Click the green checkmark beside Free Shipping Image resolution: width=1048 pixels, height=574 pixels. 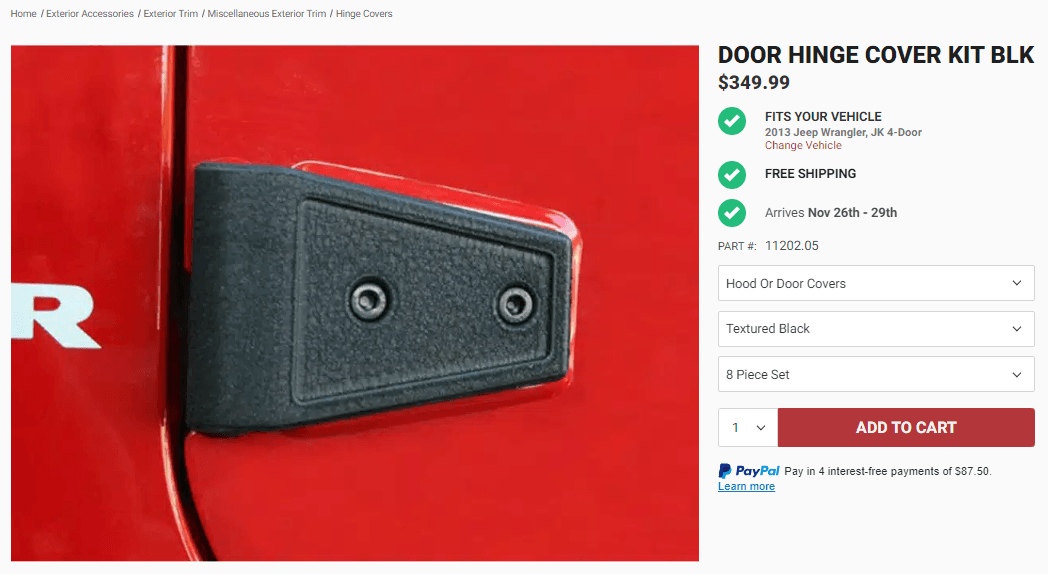pos(732,174)
